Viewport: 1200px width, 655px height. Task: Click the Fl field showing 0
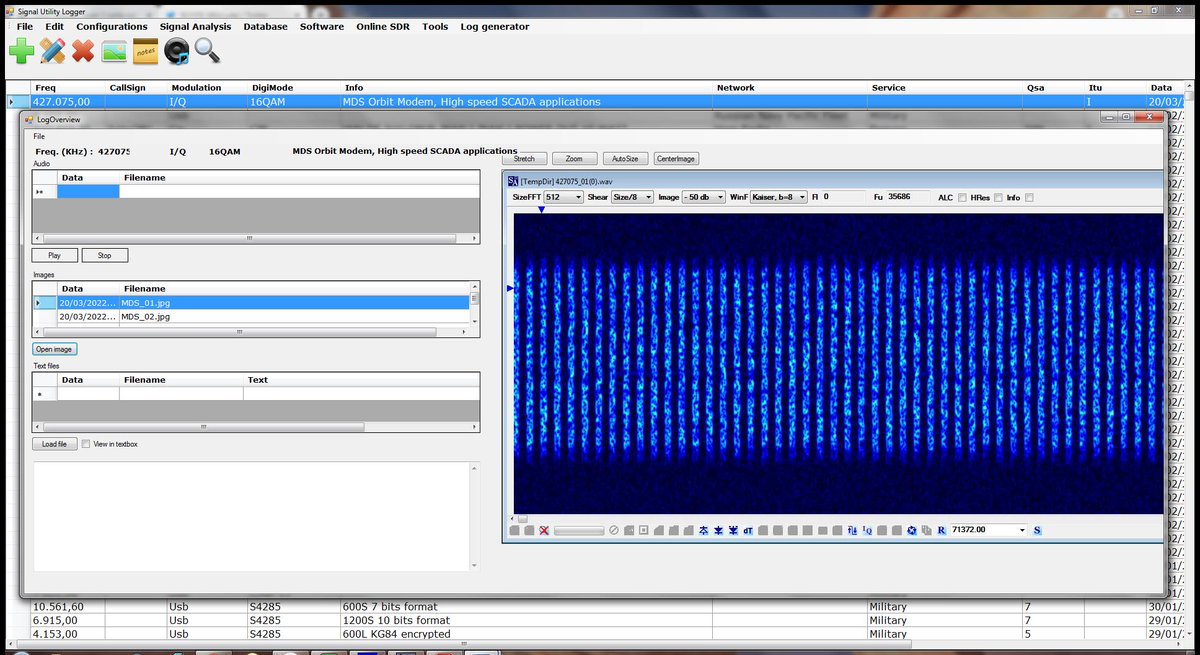(843, 198)
